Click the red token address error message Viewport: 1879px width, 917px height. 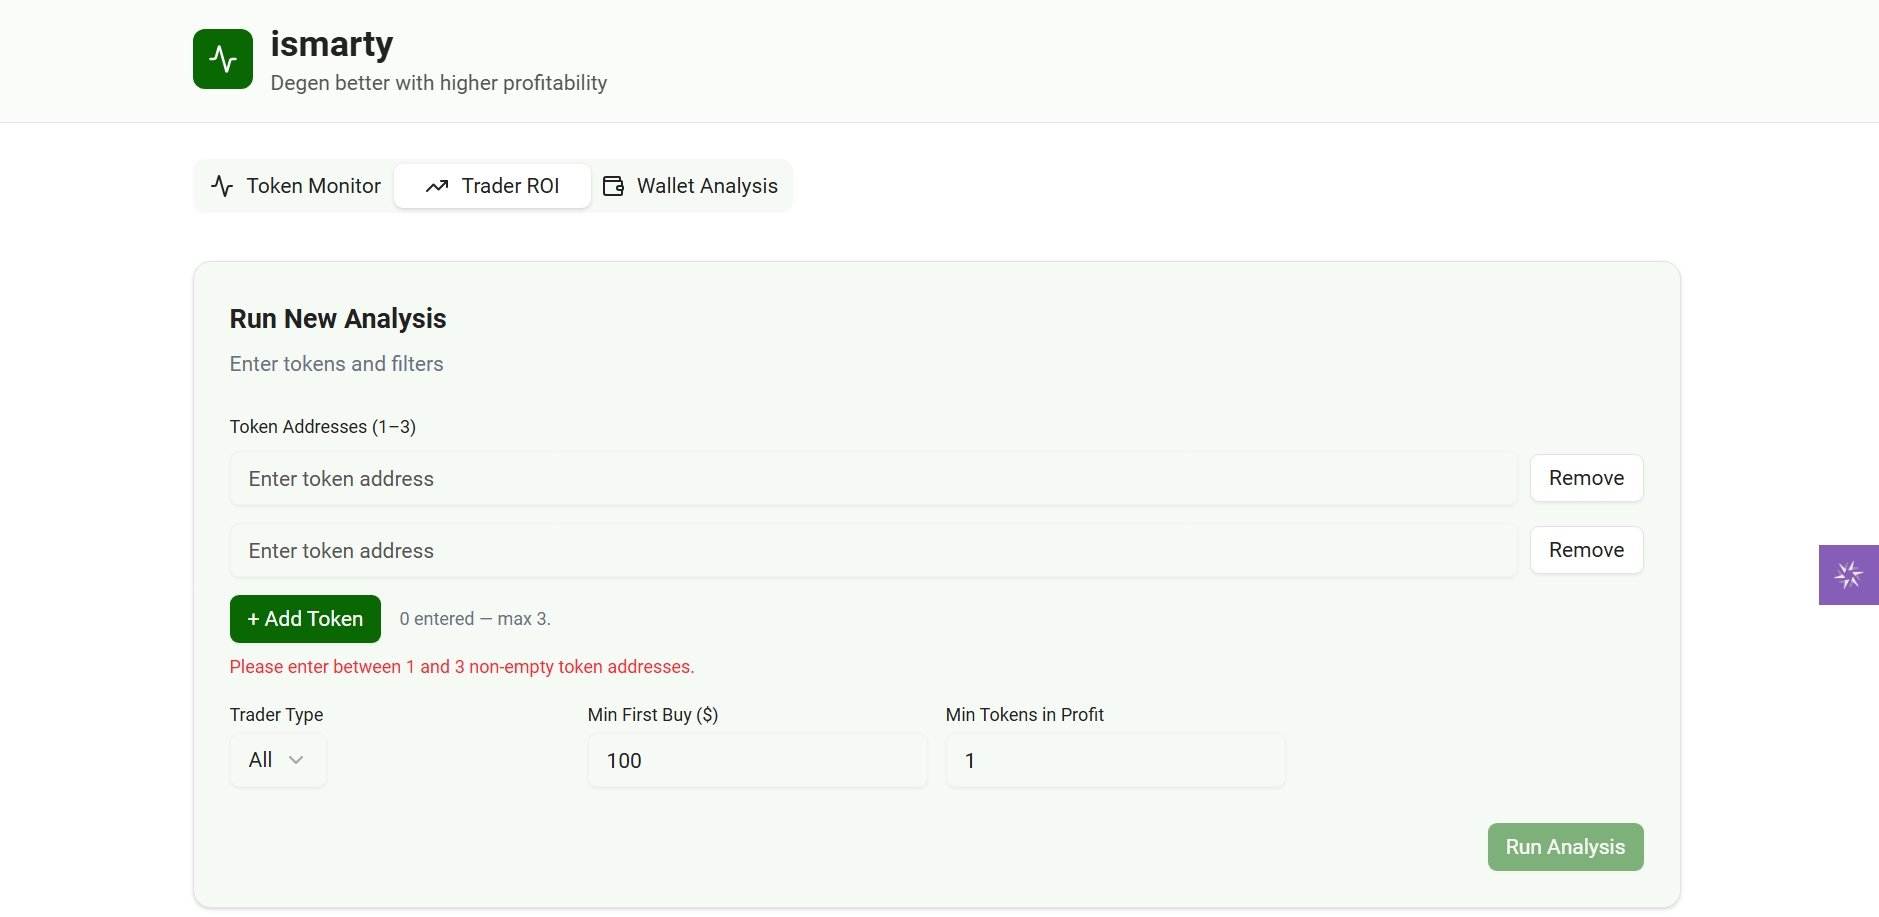tap(462, 667)
